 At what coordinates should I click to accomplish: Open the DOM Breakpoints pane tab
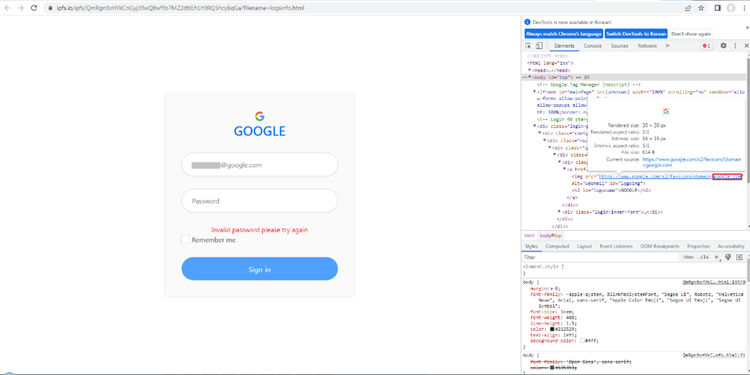660,246
